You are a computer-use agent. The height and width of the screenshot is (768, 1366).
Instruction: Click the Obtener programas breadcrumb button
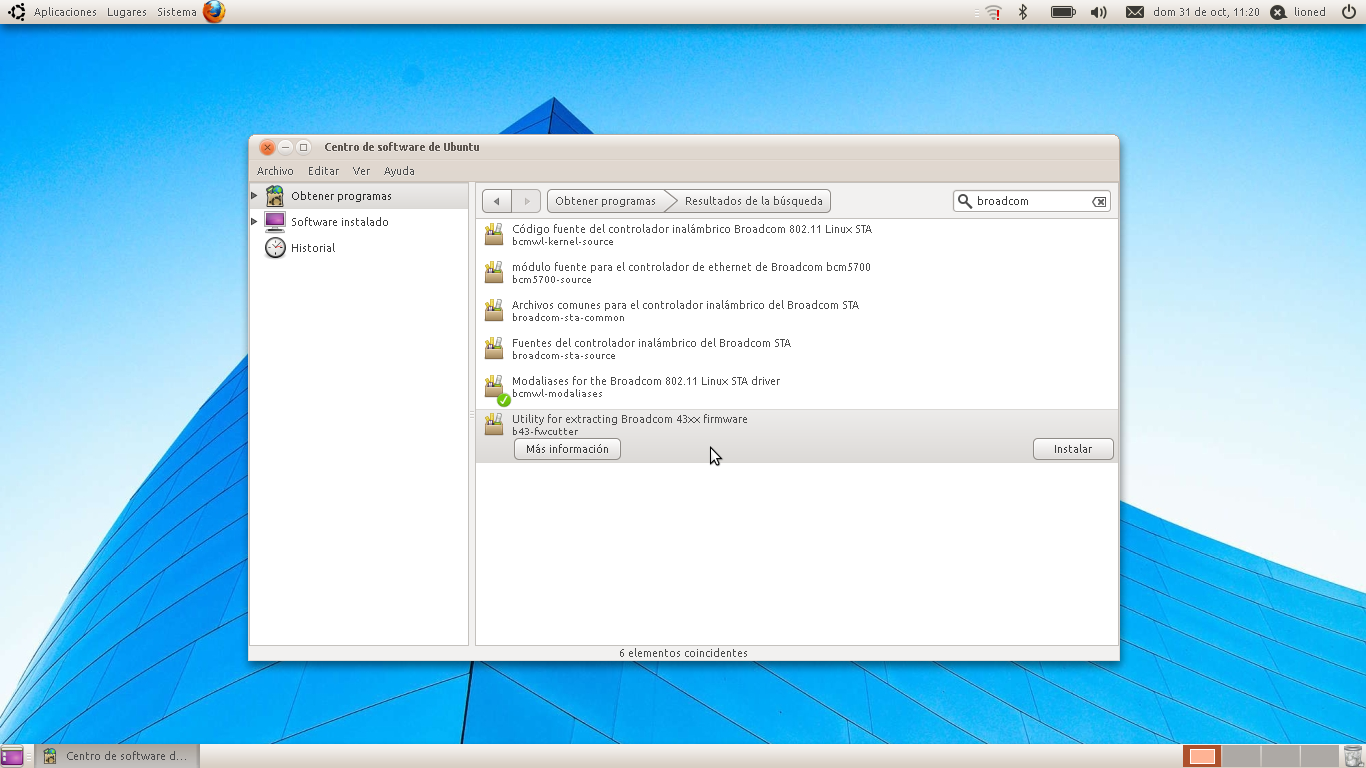tap(606, 201)
